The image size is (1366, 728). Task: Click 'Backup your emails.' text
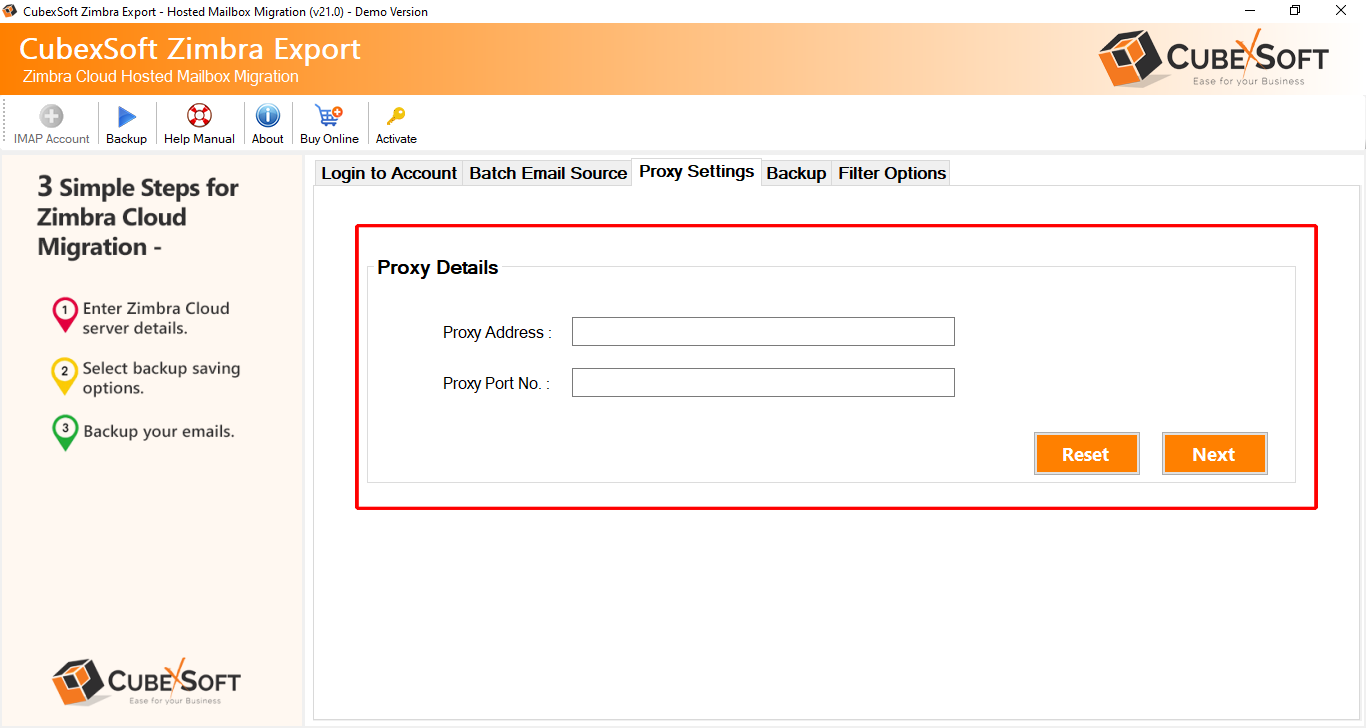click(159, 432)
